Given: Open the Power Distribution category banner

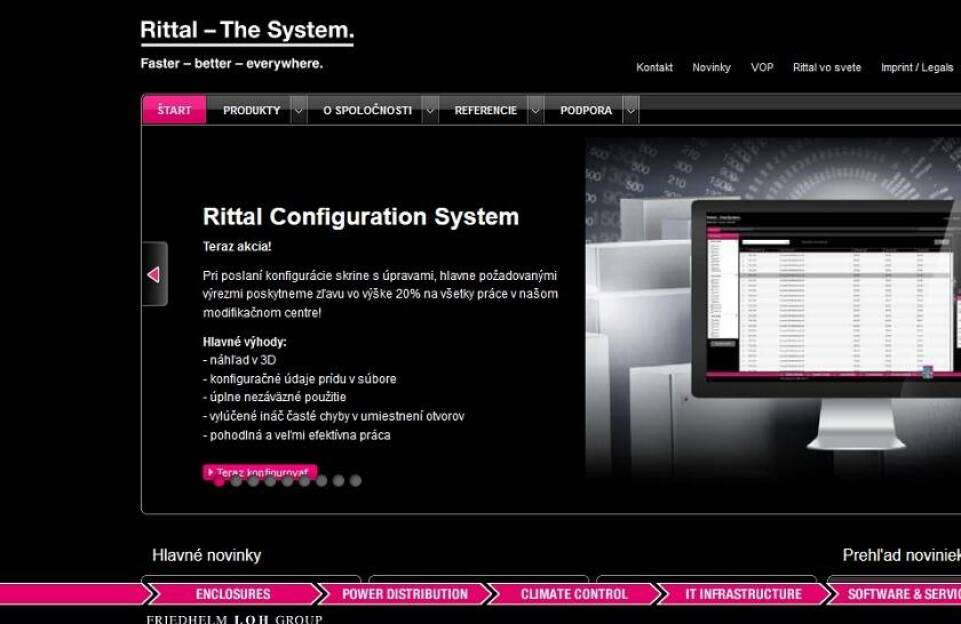Looking at the screenshot, I should [404, 594].
